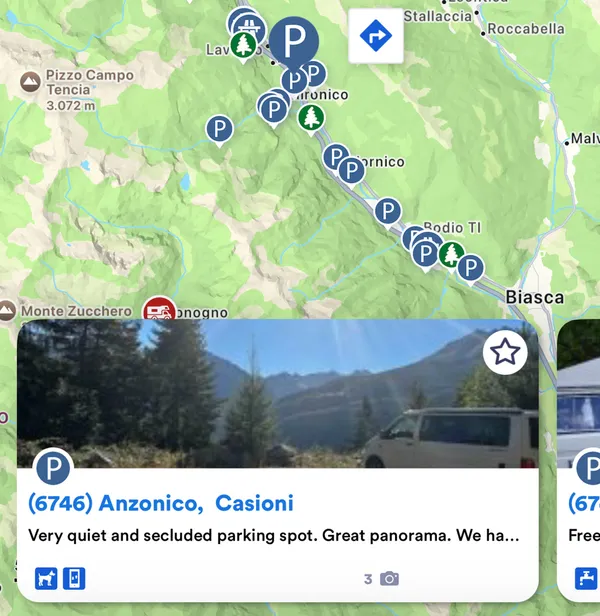600x616 pixels.
Task: Open the (6746) Anzonico, Casioni title link
Action: pyautogui.click(x=161, y=503)
